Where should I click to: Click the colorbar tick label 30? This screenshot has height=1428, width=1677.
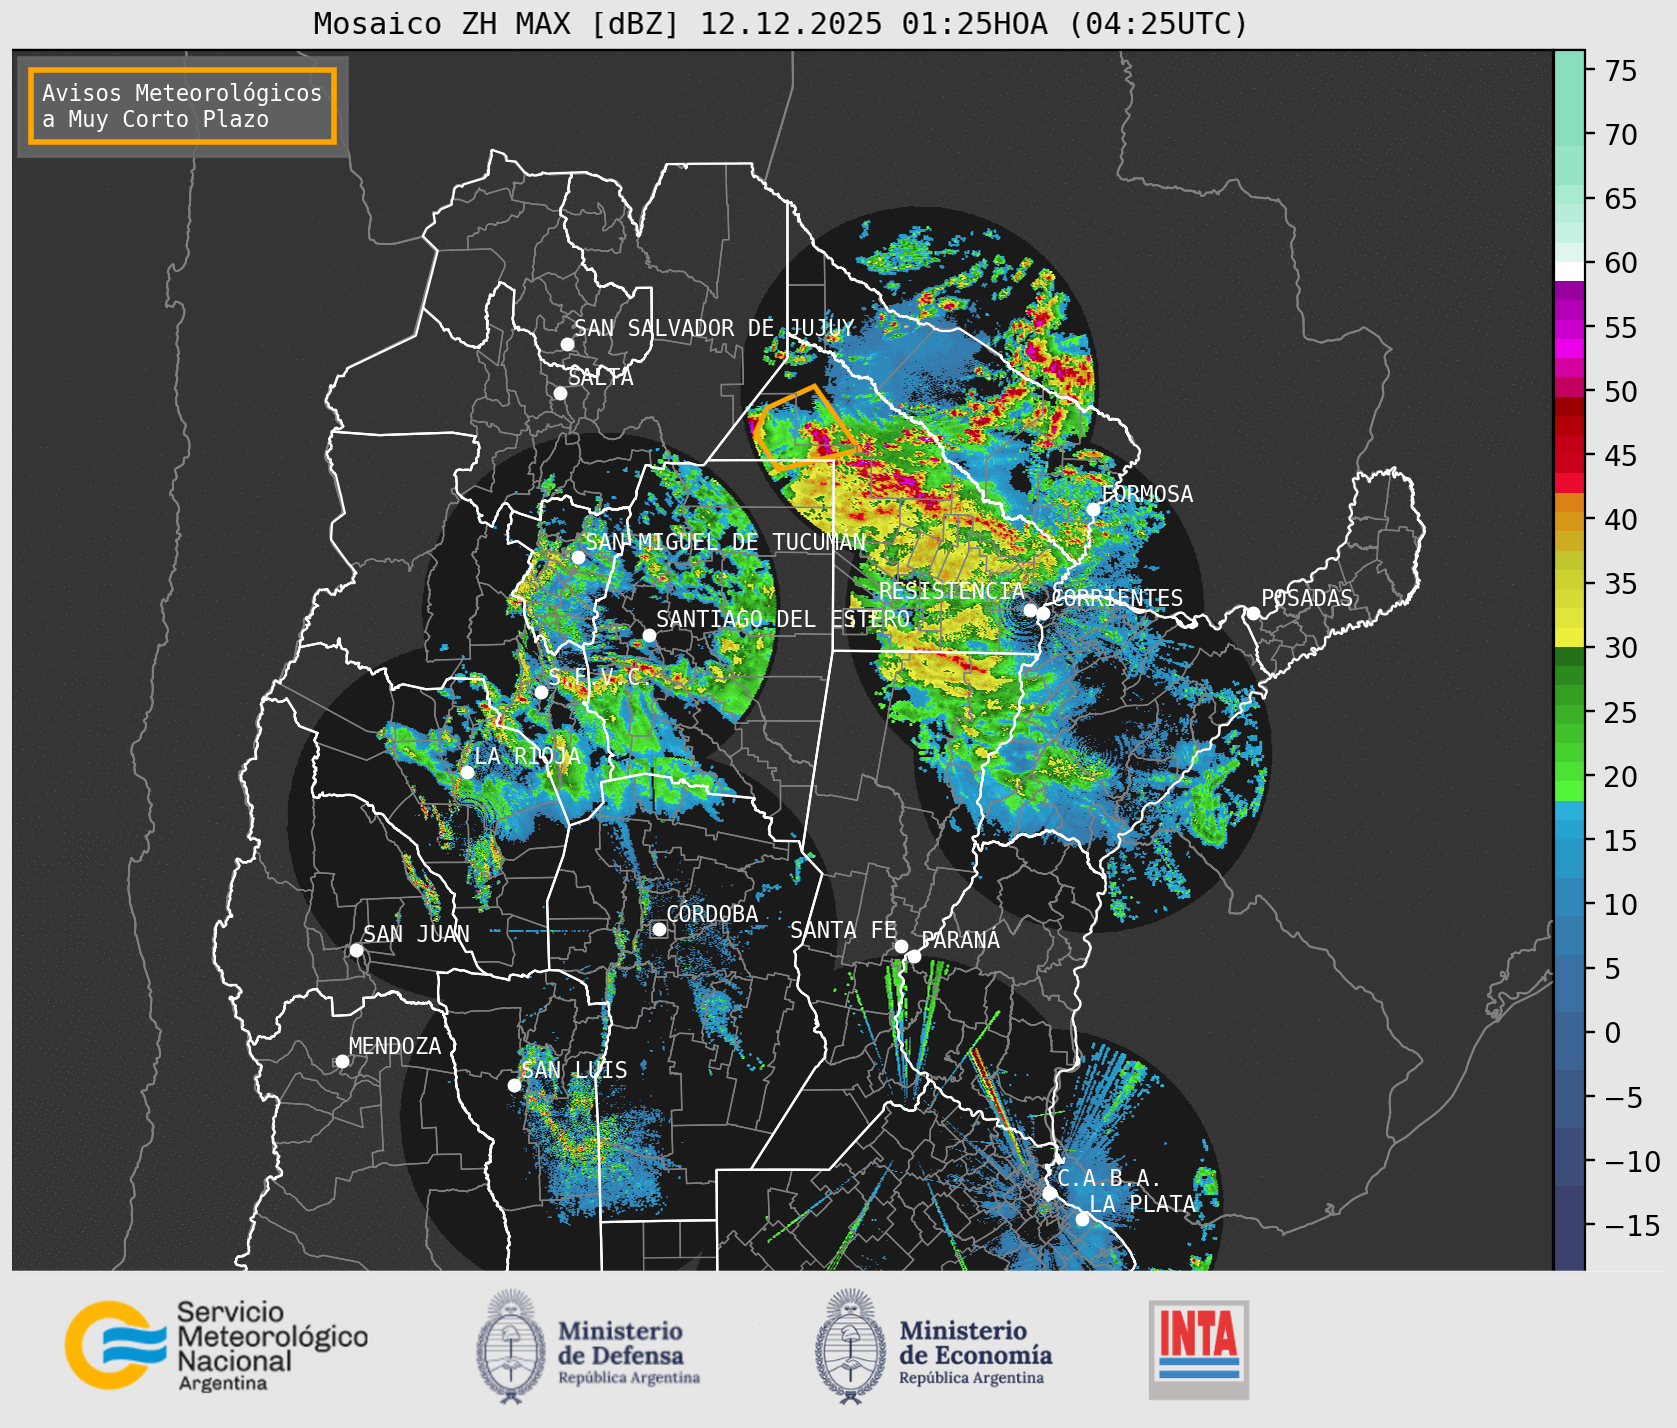pyautogui.click(x=1621, y=648)
